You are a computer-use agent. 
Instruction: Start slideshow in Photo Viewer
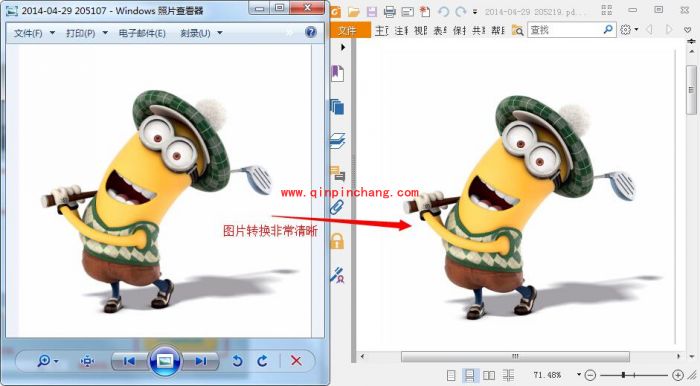(x=165, y=361)
